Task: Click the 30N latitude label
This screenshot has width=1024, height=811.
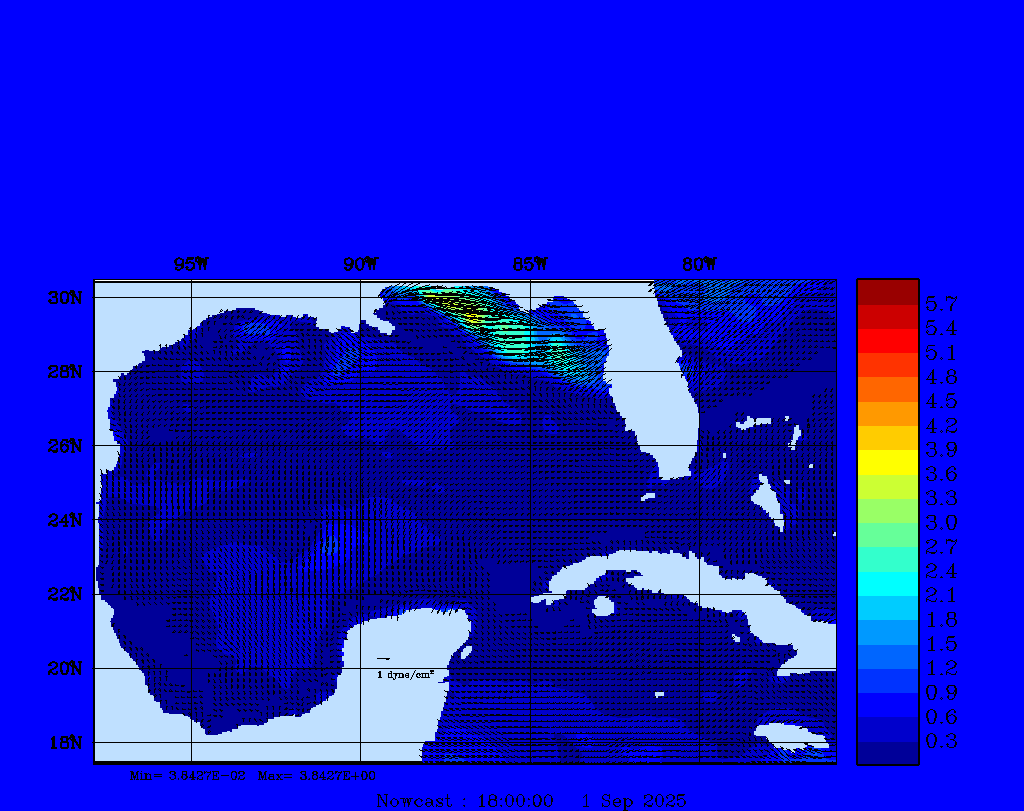Action: tap(66, 298)
